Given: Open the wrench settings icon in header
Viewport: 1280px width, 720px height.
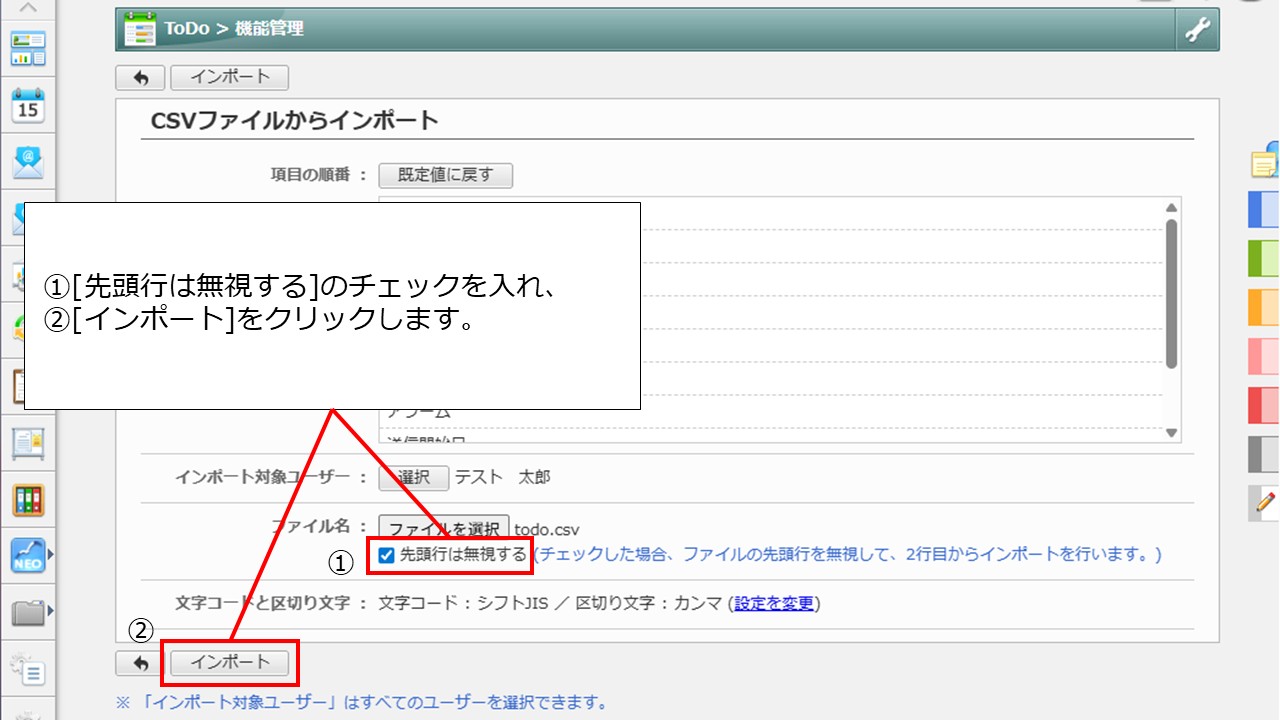Looking at the screenshot, I should click(x=1197, y=30).
